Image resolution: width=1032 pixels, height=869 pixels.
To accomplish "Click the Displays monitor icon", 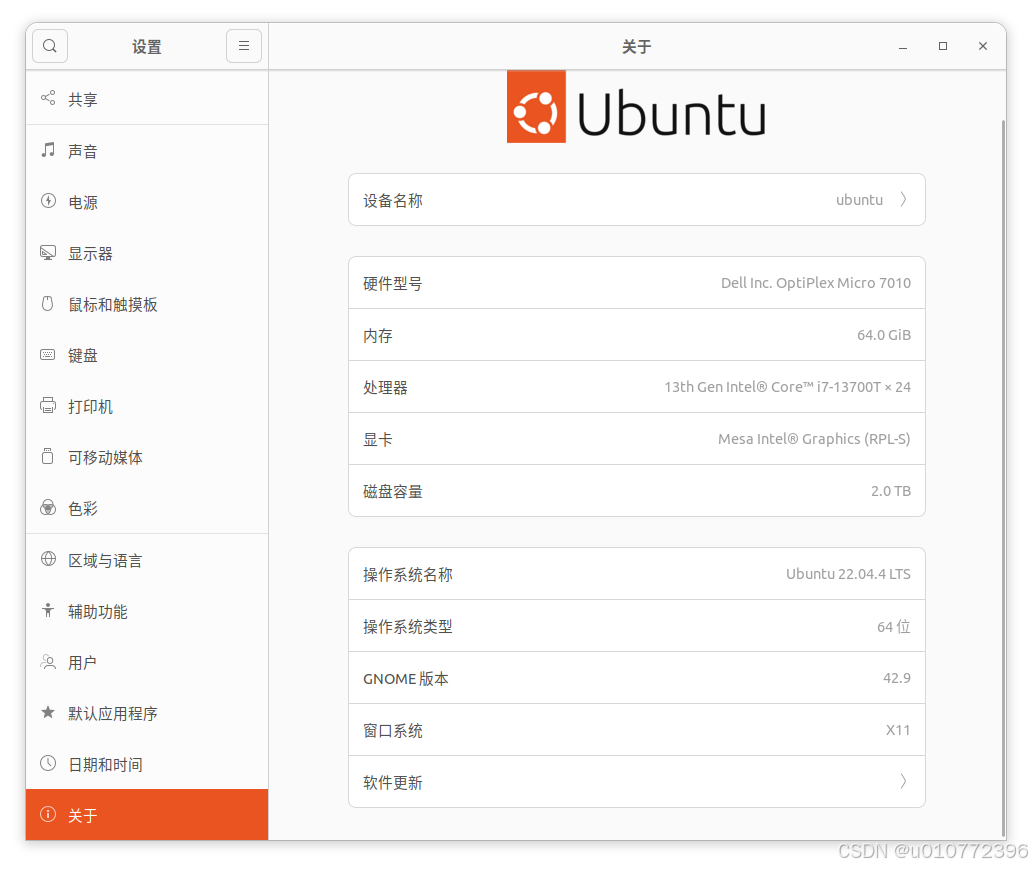I will pos(48,252).
